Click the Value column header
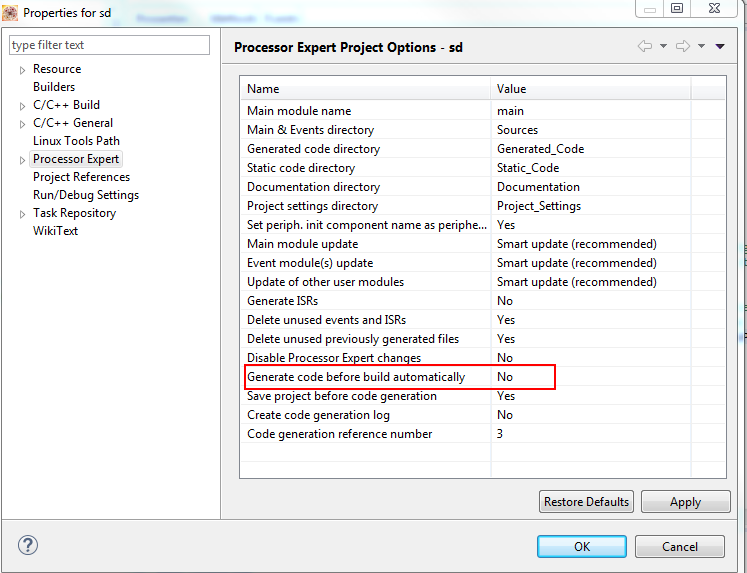The image size is (747, 573). [591, 89]
